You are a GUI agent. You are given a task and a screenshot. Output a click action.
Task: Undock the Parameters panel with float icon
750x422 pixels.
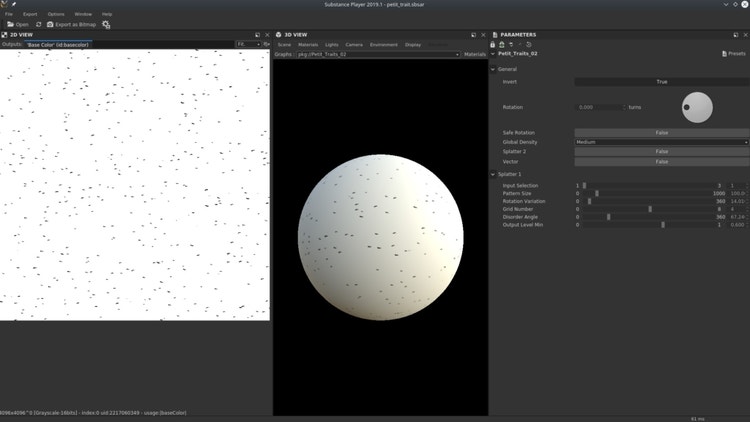pyautogui.click(x=735, y=35)
